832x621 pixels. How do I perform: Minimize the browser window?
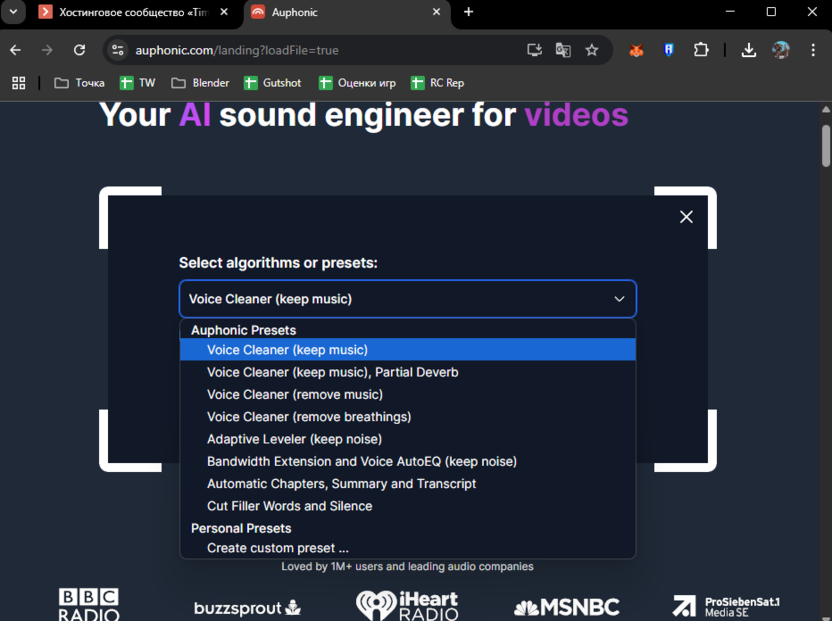point(730,12)
